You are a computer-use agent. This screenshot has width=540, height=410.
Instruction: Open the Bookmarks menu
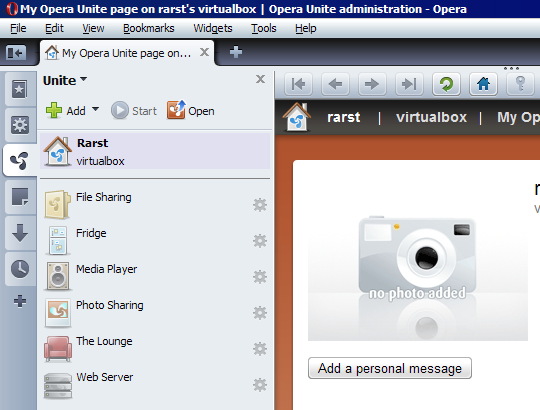(x=149, y=28)
